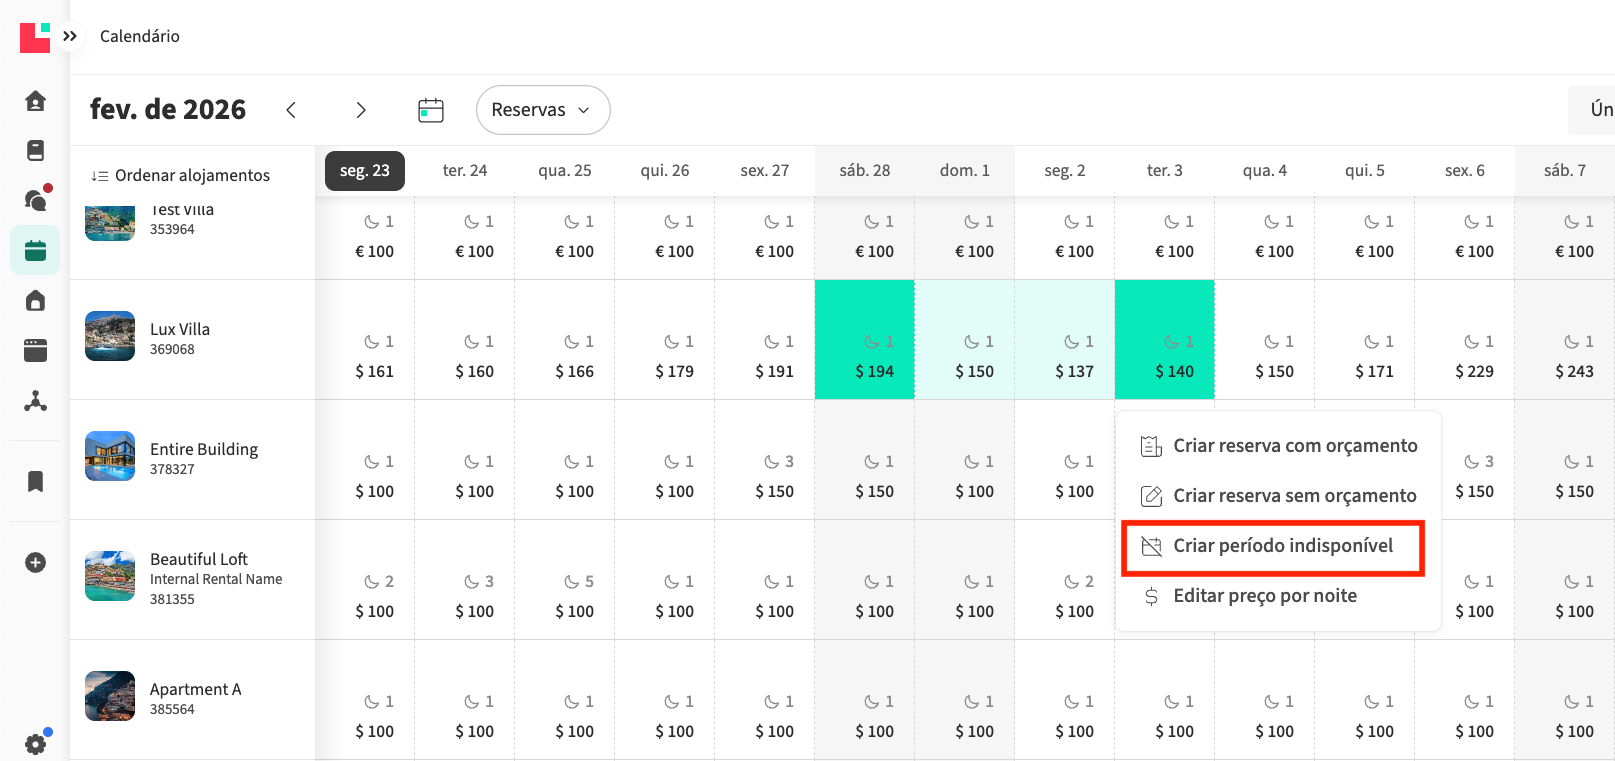Select the seg. 23 date header

(365, 171)
